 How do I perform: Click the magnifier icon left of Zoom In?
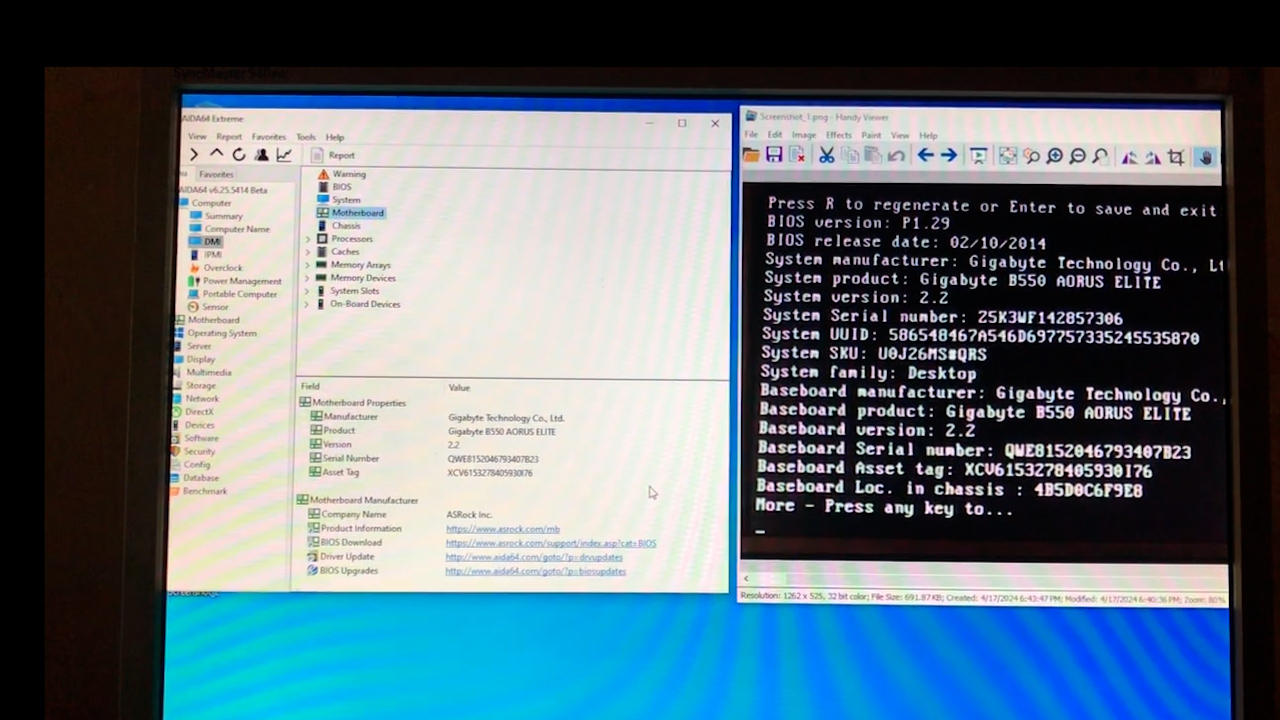point(1031,156)
